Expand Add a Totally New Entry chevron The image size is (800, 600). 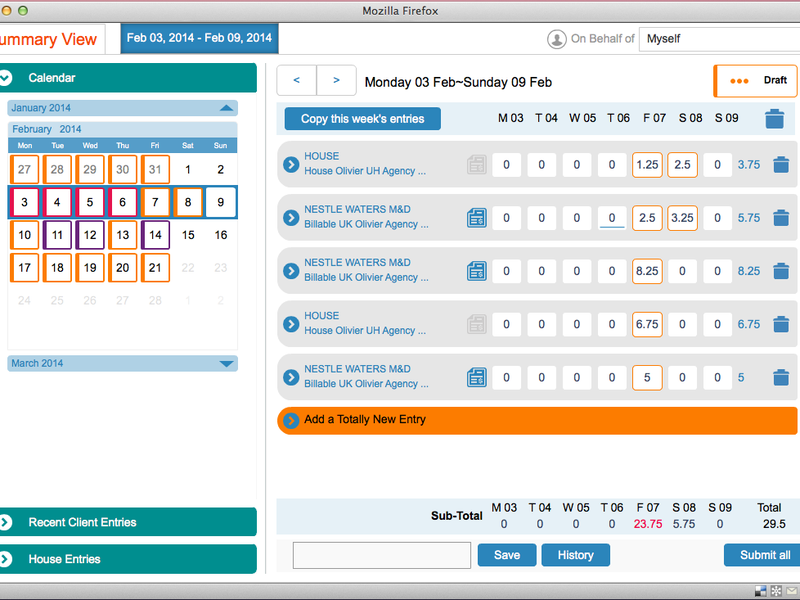(x=291, y=420)
